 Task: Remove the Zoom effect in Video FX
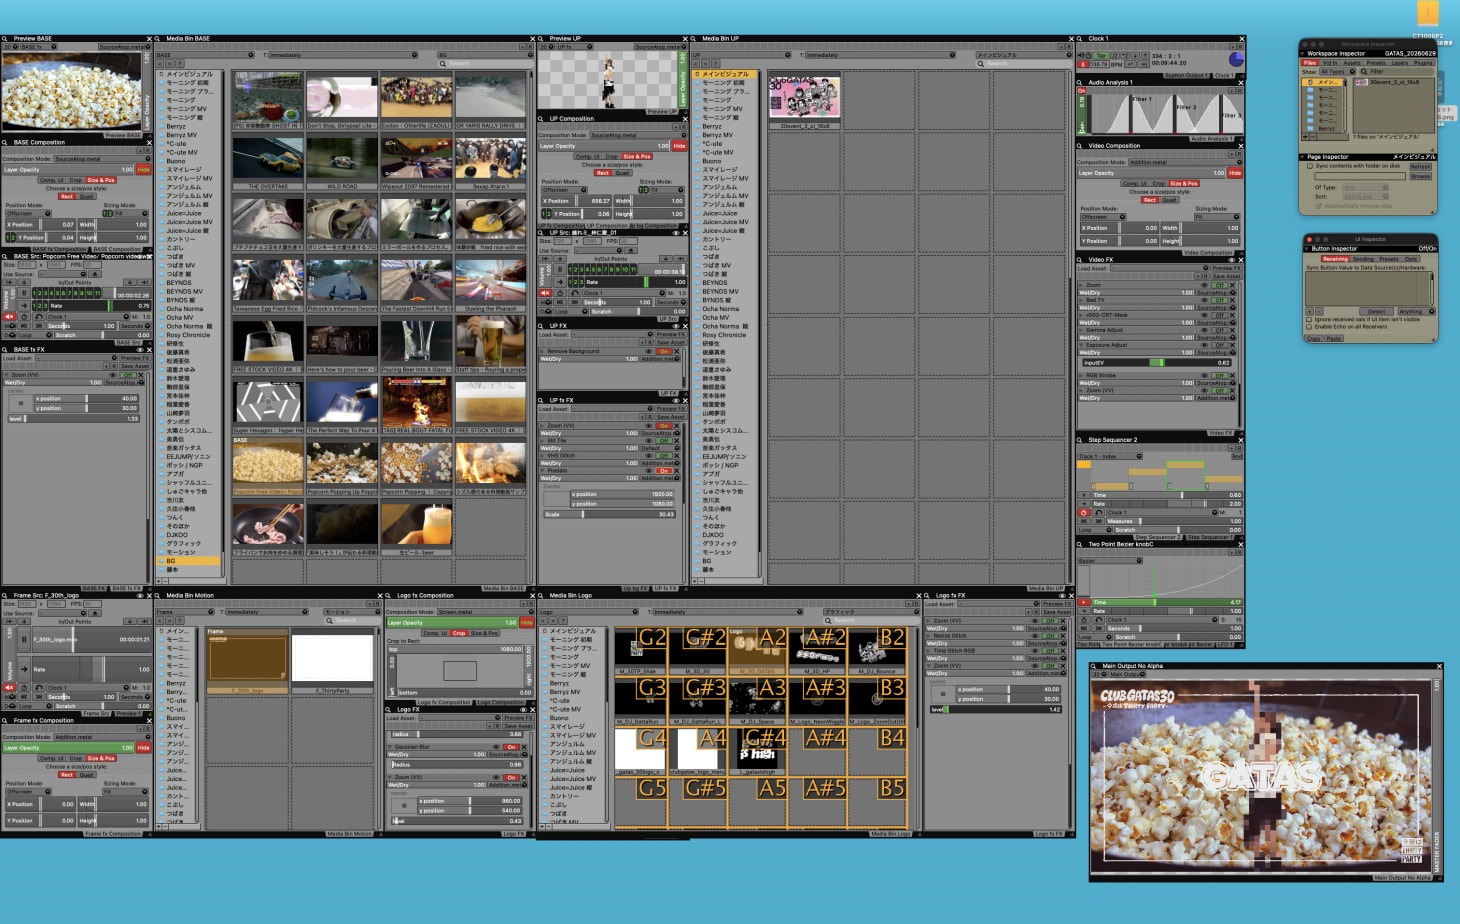click(1232, 285)
